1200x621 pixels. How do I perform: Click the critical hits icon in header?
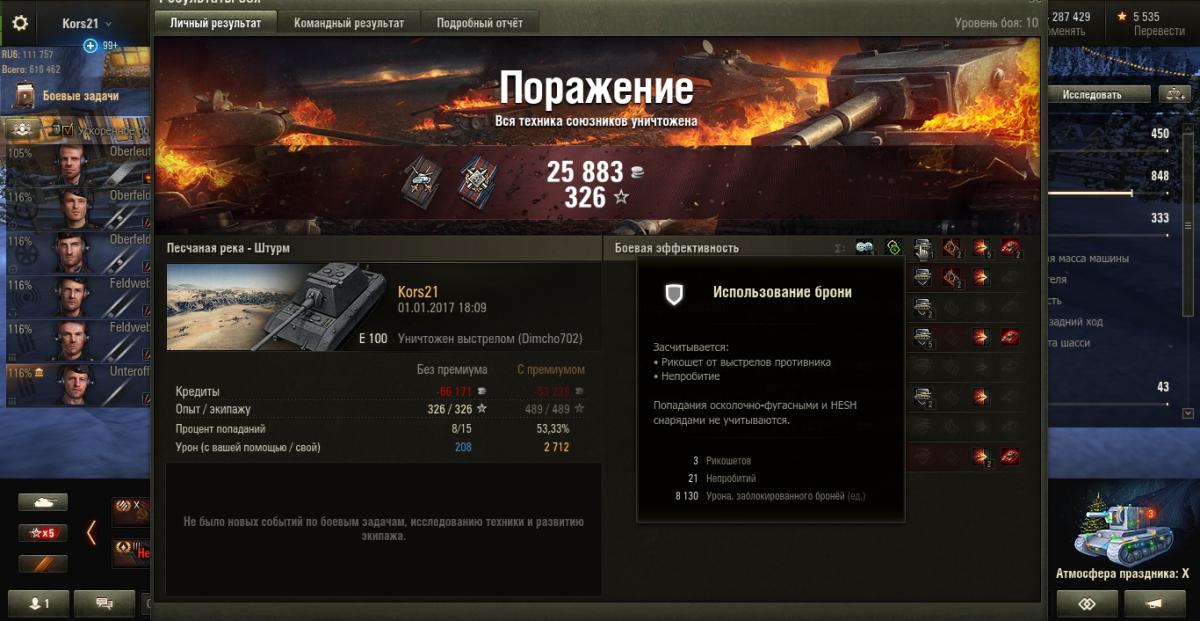(x=951, y=248)
